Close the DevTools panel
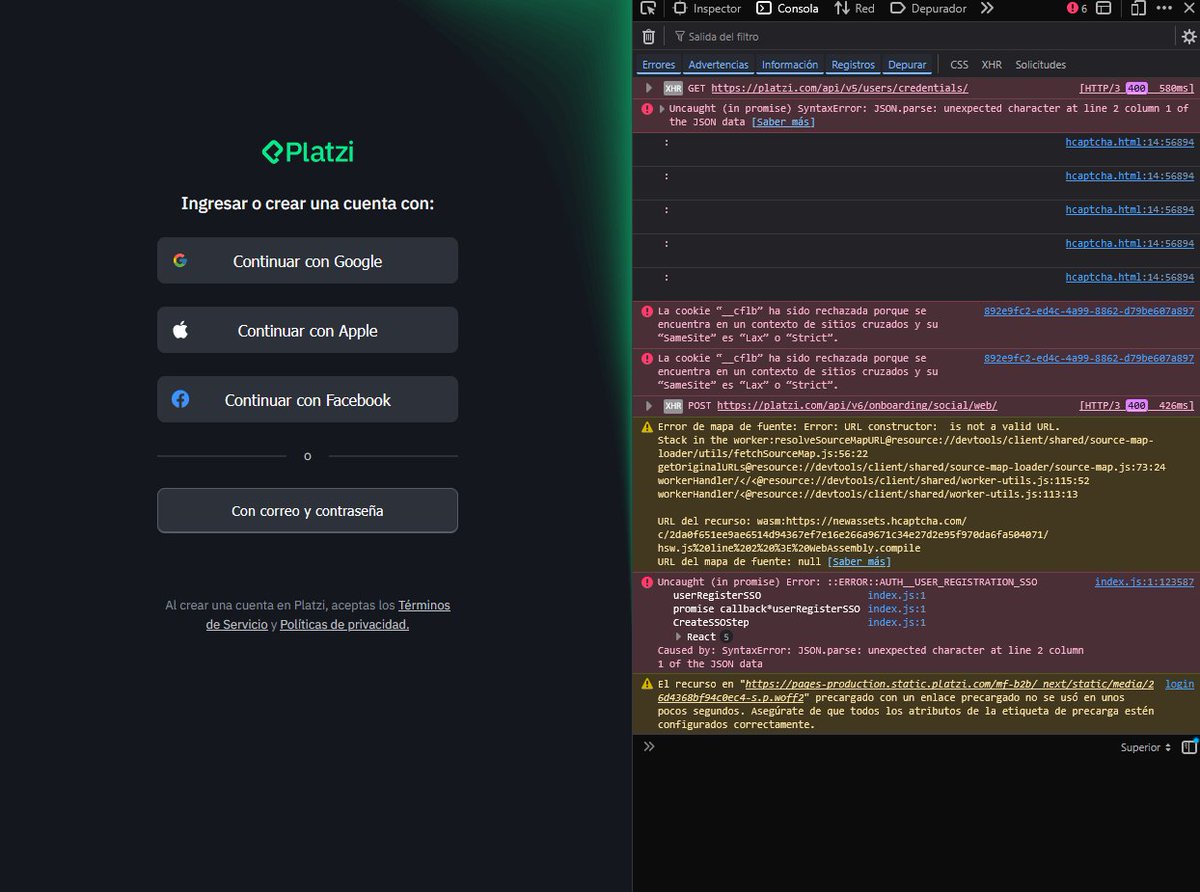This screenshot has width=1200, height=892. (x=1188, y=8)
